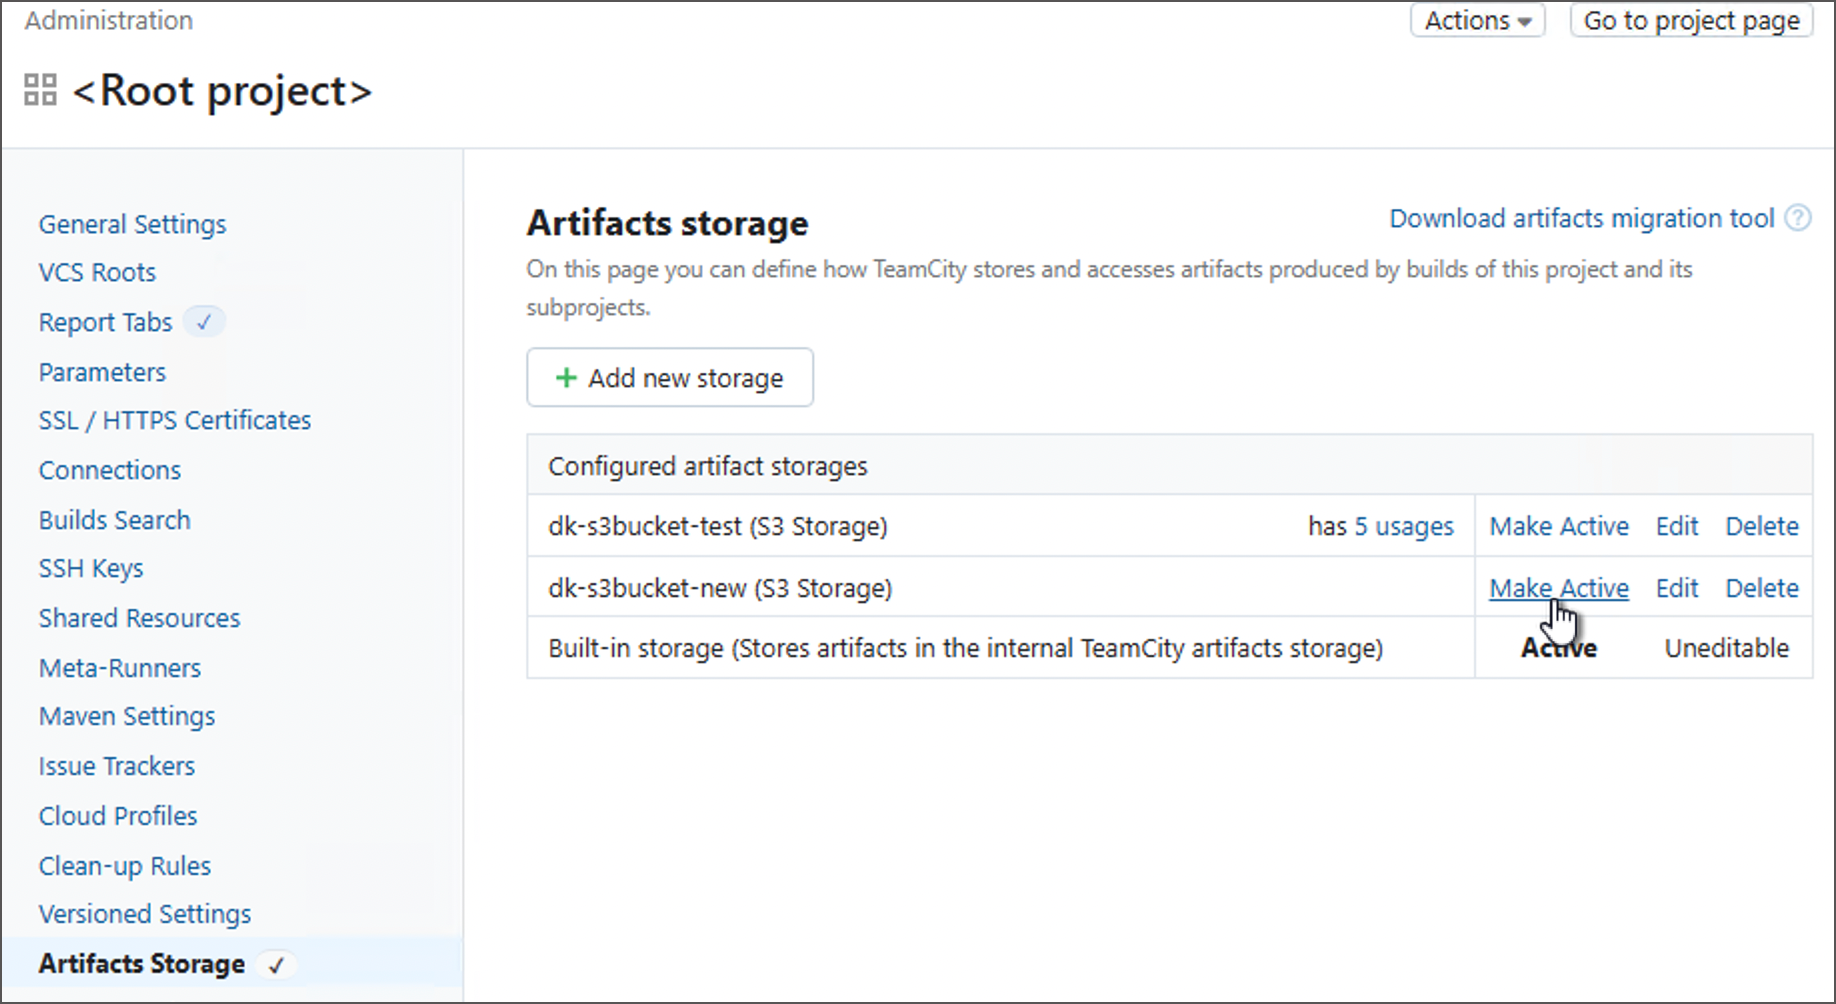This screenshot has height=1004, width=1836.
Task: Edit the dk-s3bucket-test storage
Action: pos(1676,526)
